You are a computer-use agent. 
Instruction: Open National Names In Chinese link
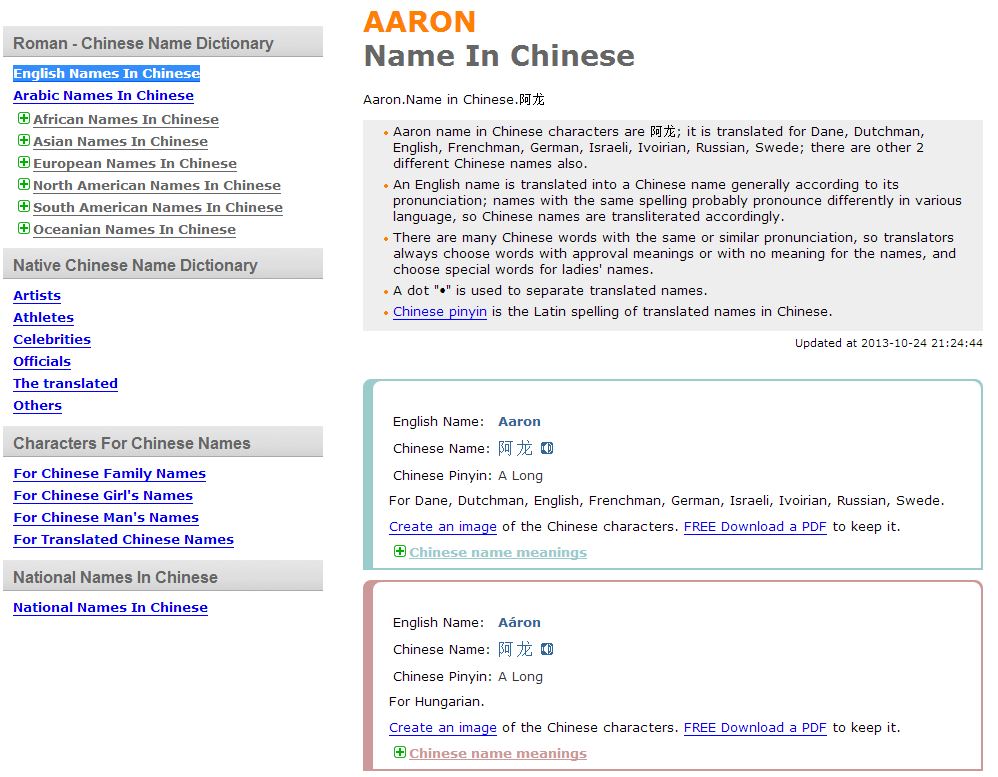110,608
